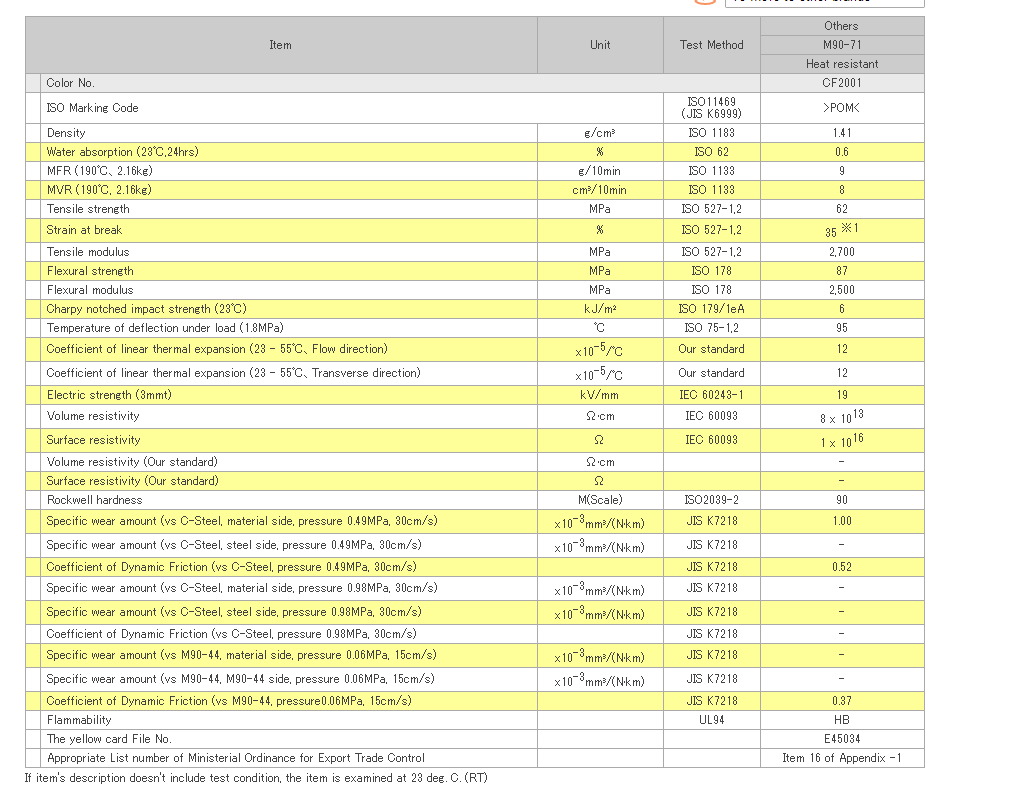This screenshot has height=801, width=1034.
Task: Select the water absorption value '0.6'
Action: point(842,152)
